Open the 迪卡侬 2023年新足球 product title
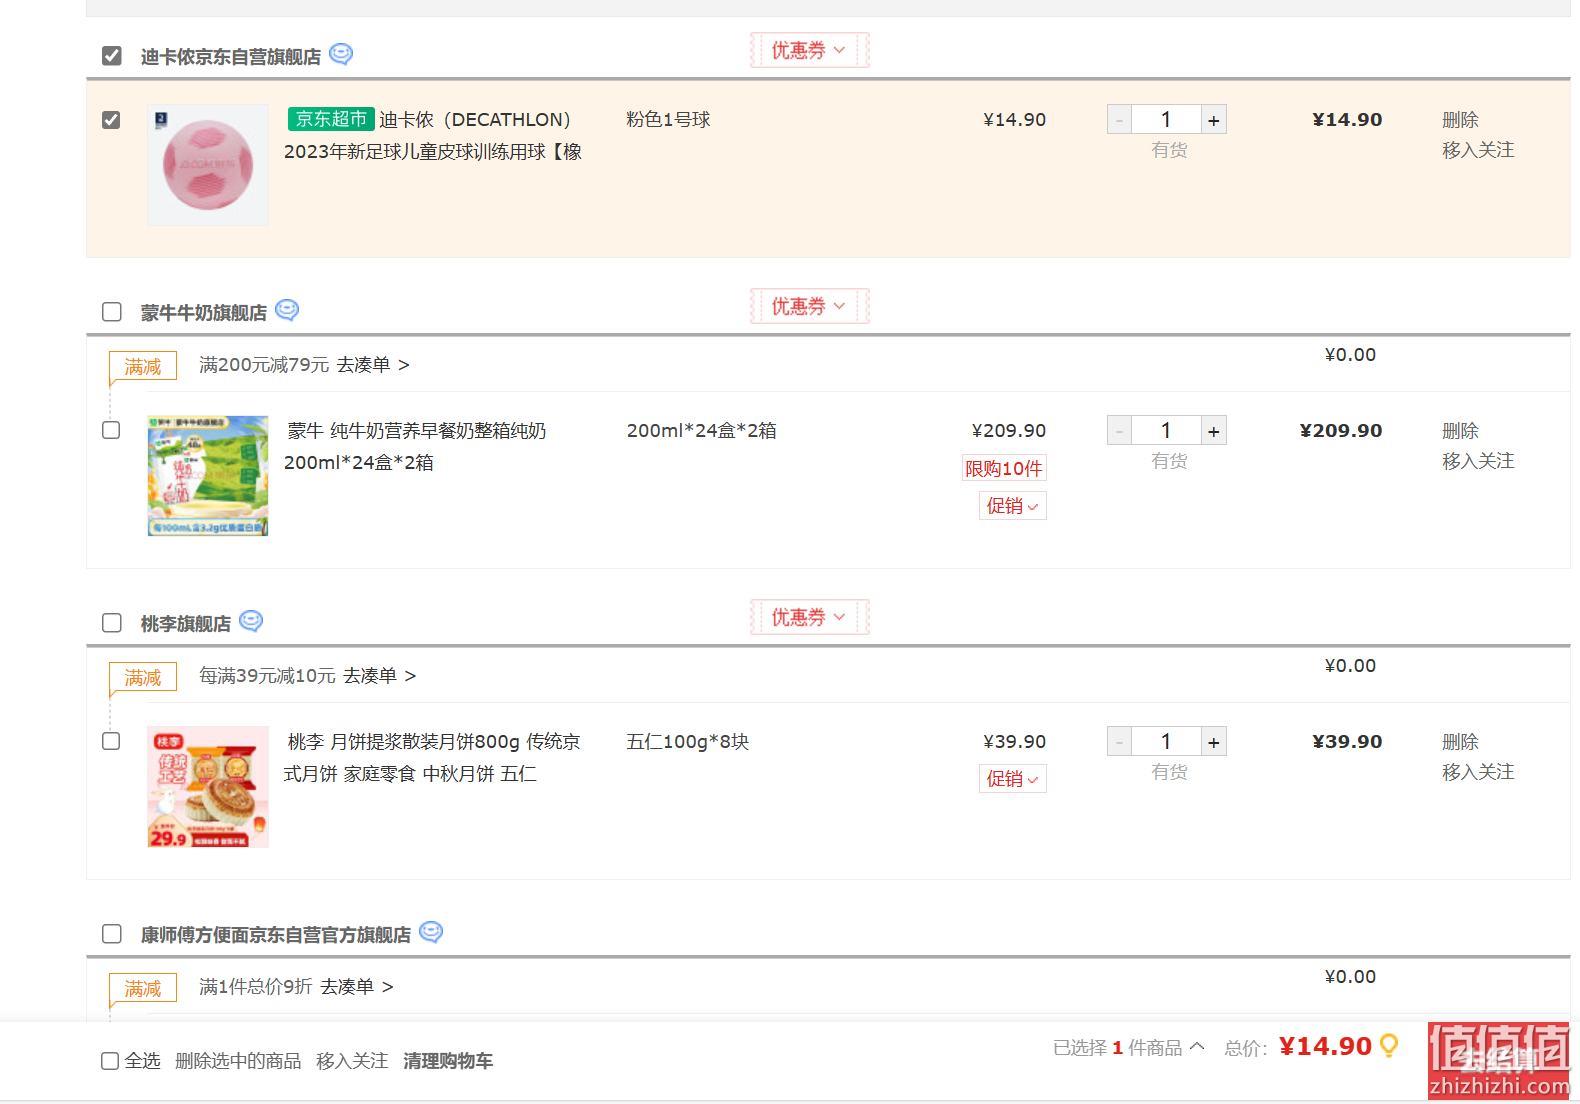Screen dimensions: 1580x1104 [x=433, y=136]
